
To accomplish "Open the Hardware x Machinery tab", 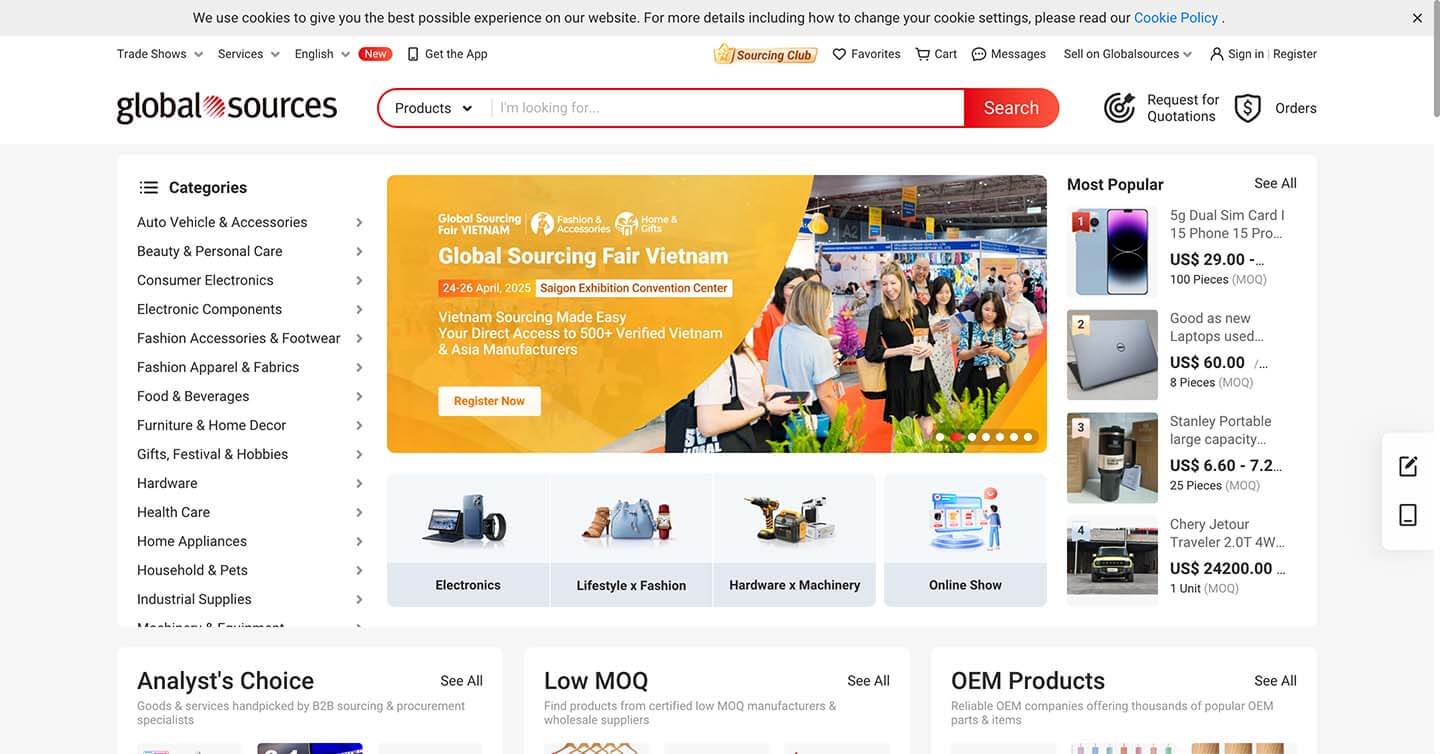I will (x=795, y=540).
